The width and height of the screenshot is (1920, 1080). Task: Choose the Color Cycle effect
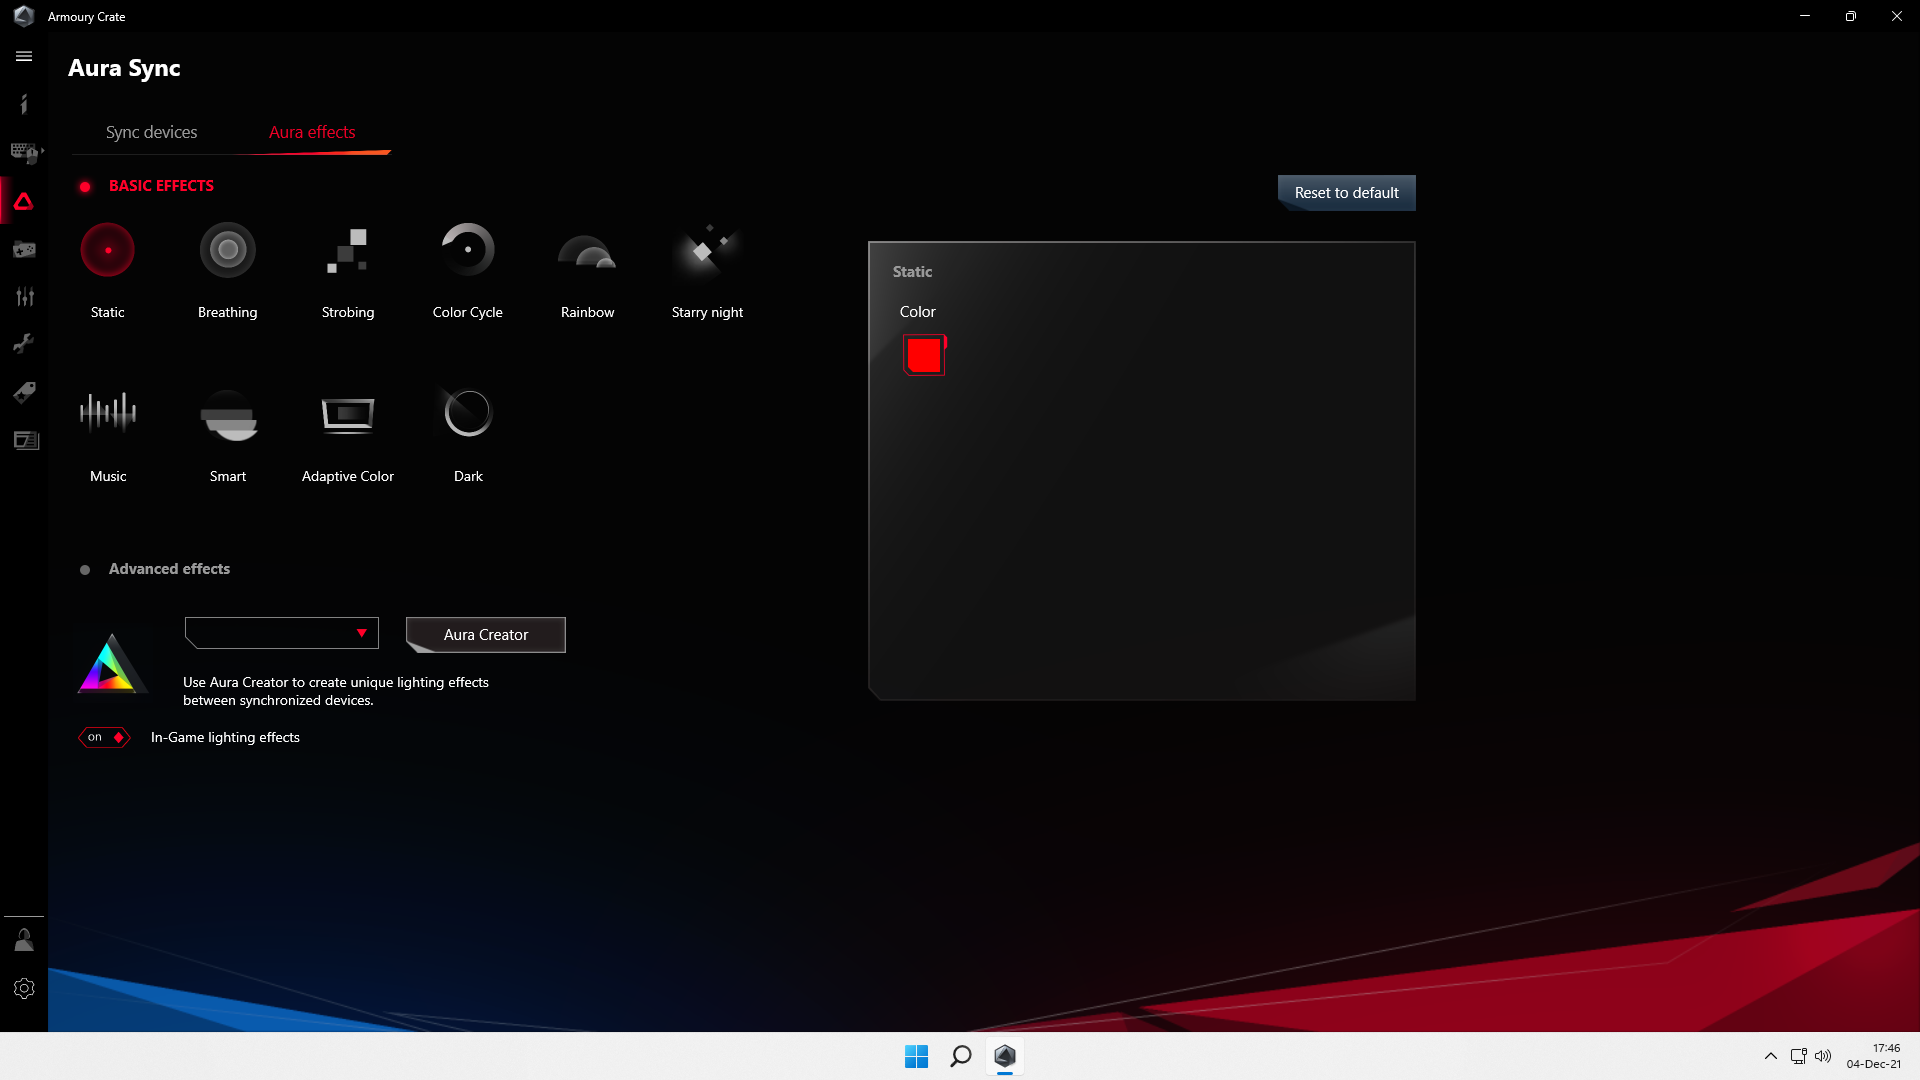(467, 250)
